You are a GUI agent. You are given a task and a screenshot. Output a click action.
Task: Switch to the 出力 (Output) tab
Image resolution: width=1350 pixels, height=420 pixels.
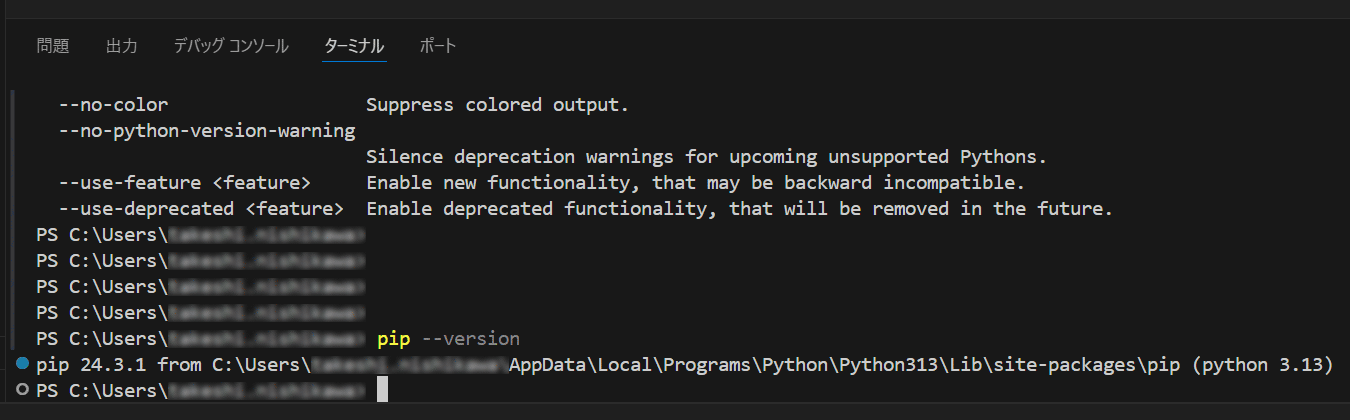tap(121, 46)
